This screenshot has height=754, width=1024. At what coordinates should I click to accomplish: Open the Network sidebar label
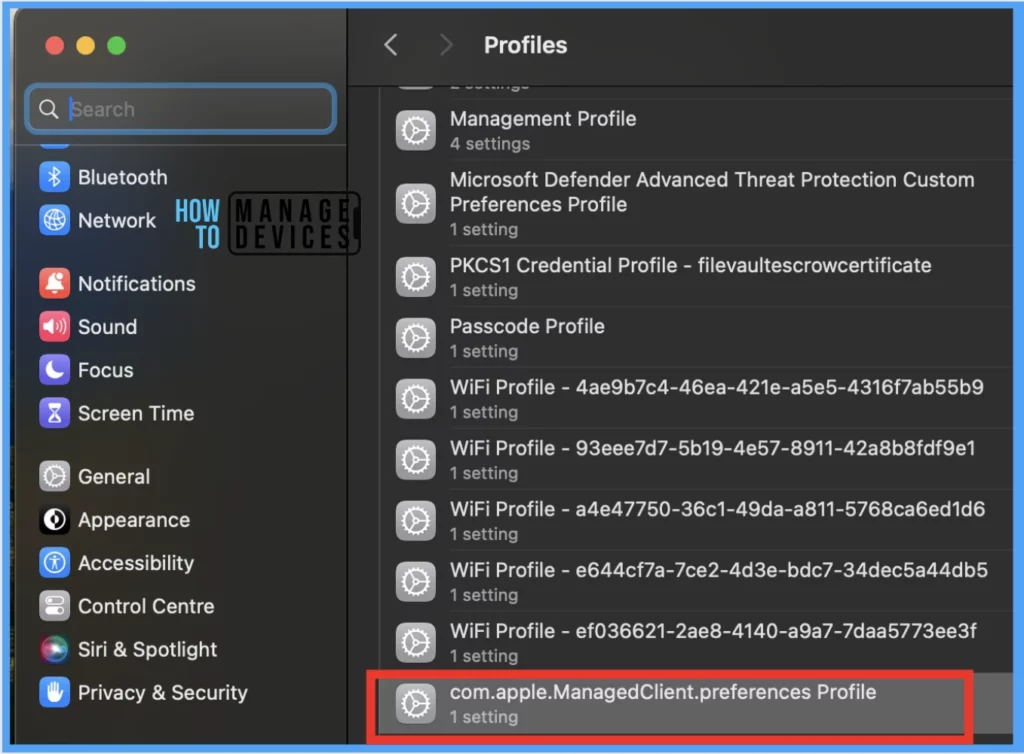pyautogui.click(x=117, y=221)
